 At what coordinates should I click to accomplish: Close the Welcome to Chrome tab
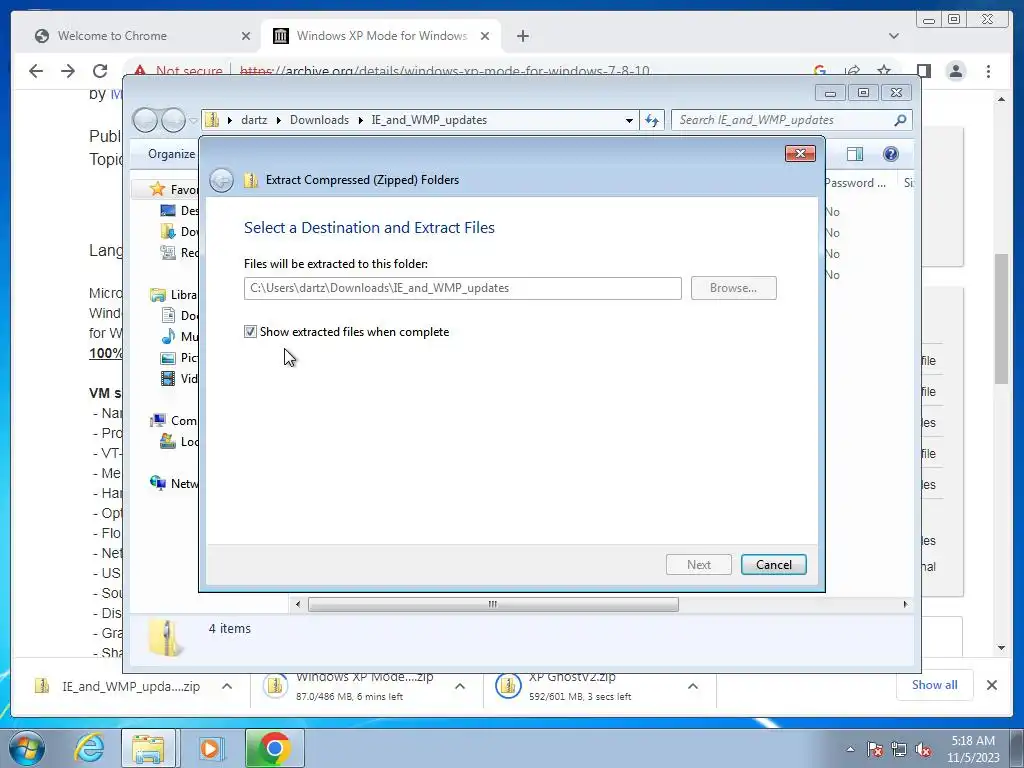[x=246, y=36]
